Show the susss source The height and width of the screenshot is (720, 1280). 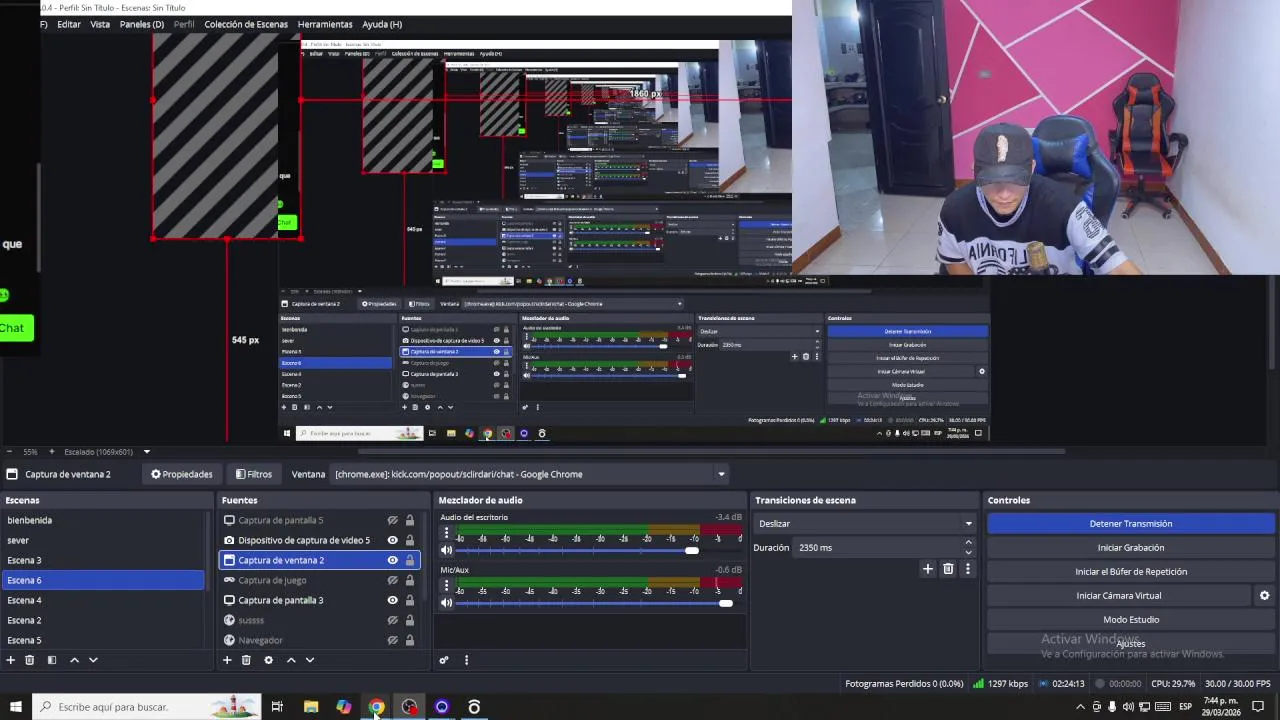click(392, 620)
